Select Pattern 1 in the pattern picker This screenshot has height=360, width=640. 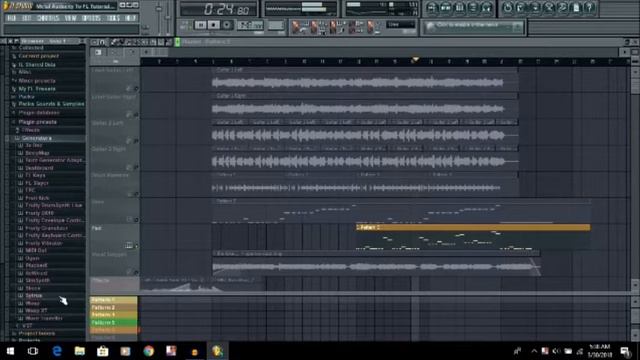(113, 300)
